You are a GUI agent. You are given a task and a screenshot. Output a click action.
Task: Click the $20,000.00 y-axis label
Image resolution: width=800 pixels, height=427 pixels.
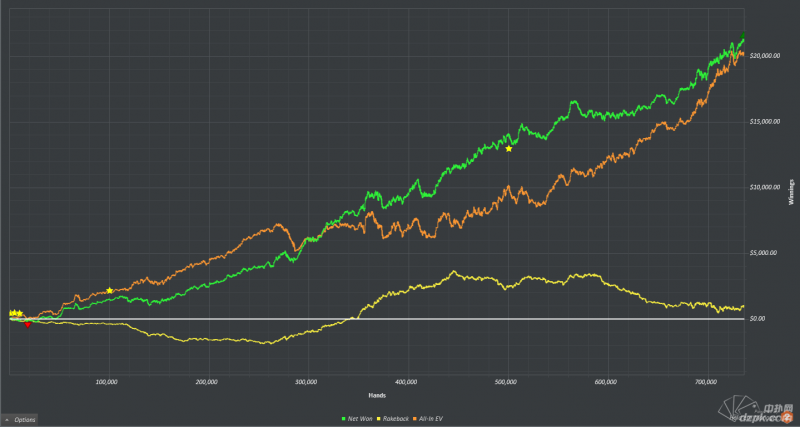[x=764, y=56]
